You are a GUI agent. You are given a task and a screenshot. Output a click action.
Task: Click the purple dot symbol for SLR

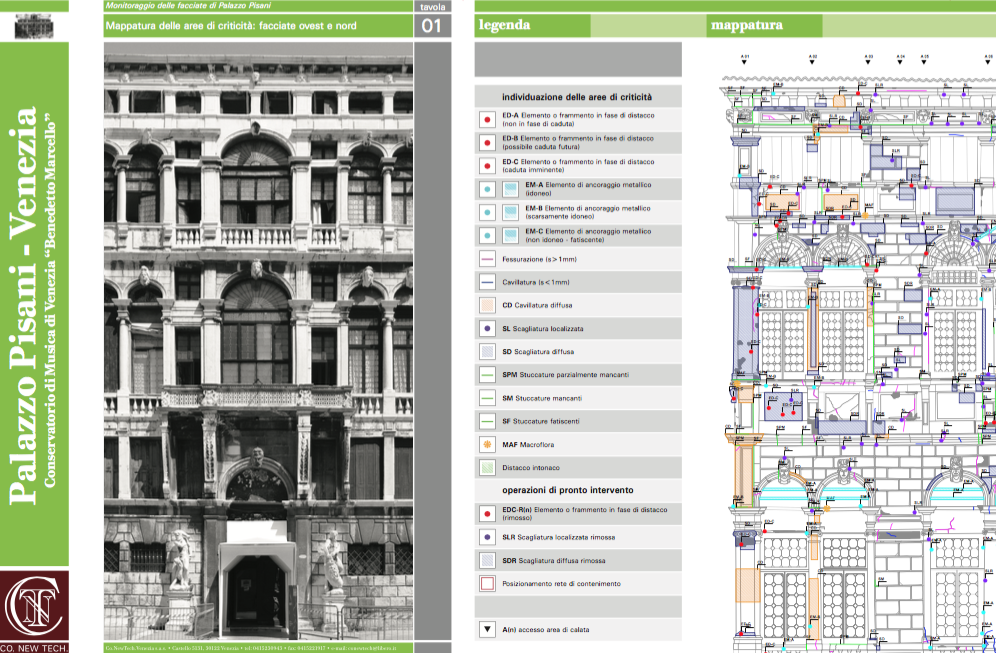487,537
